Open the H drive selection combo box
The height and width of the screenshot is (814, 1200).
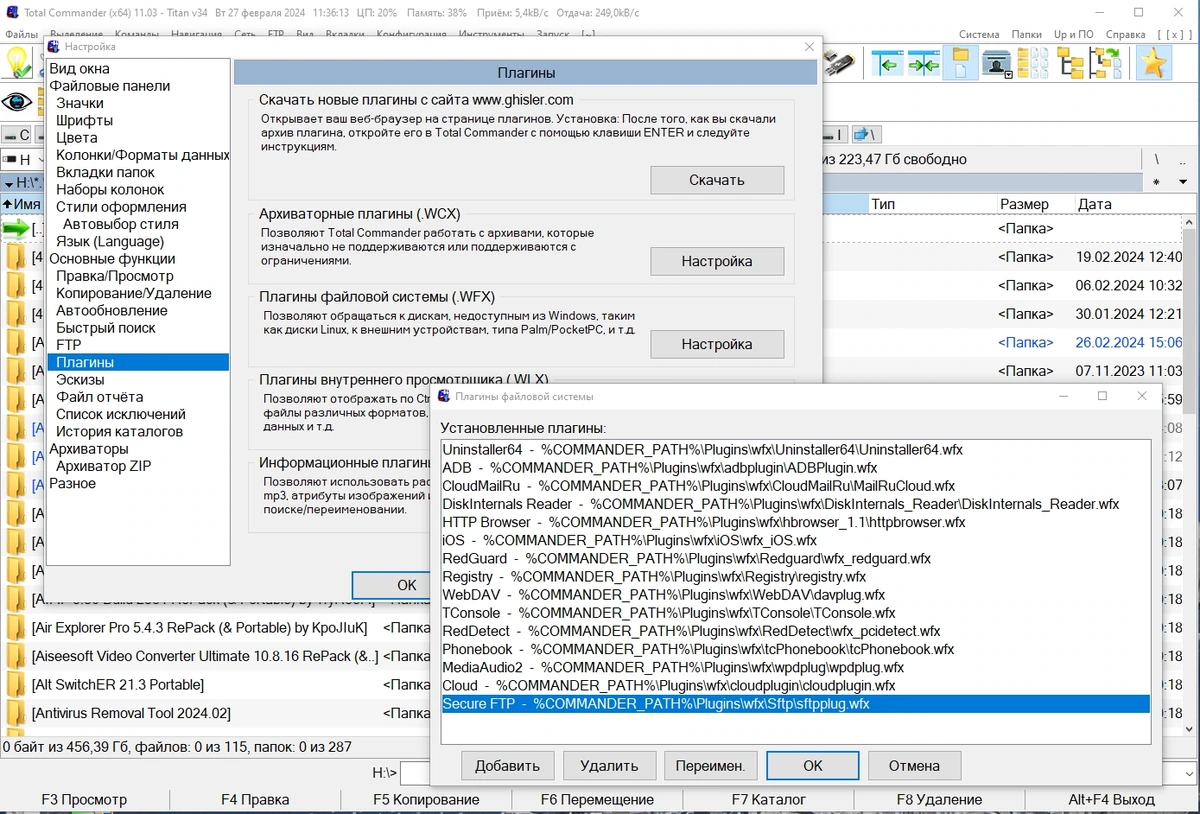(22, 159)
